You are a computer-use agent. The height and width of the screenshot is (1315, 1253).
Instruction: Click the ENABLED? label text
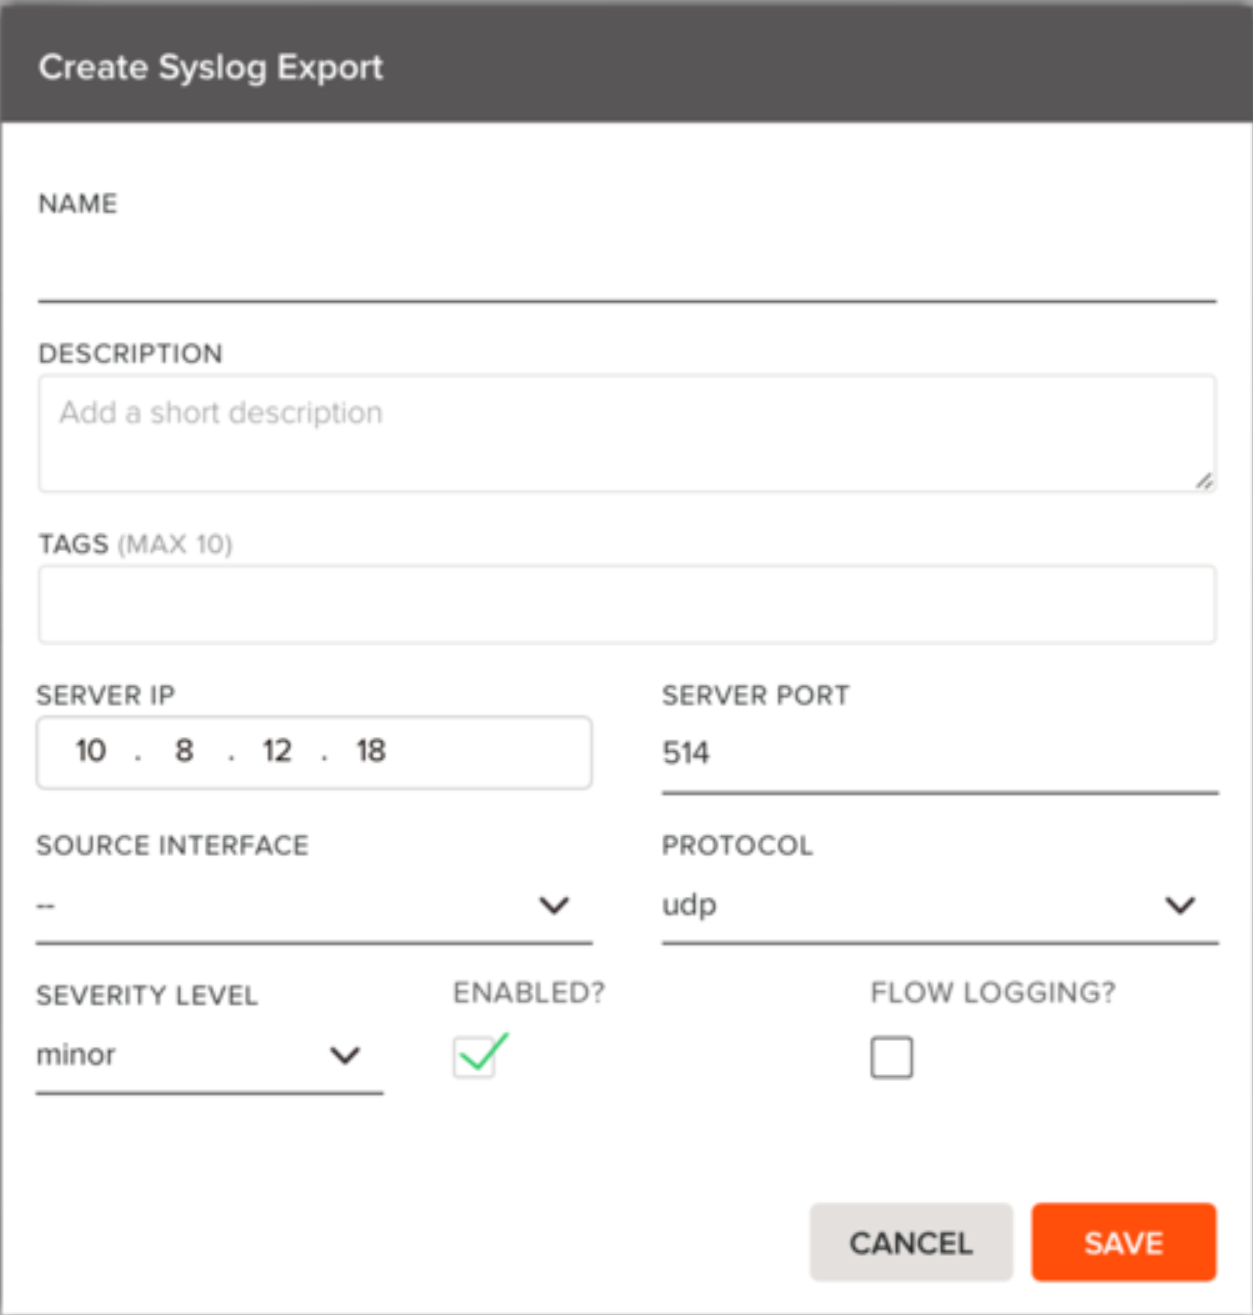point(529,993)
